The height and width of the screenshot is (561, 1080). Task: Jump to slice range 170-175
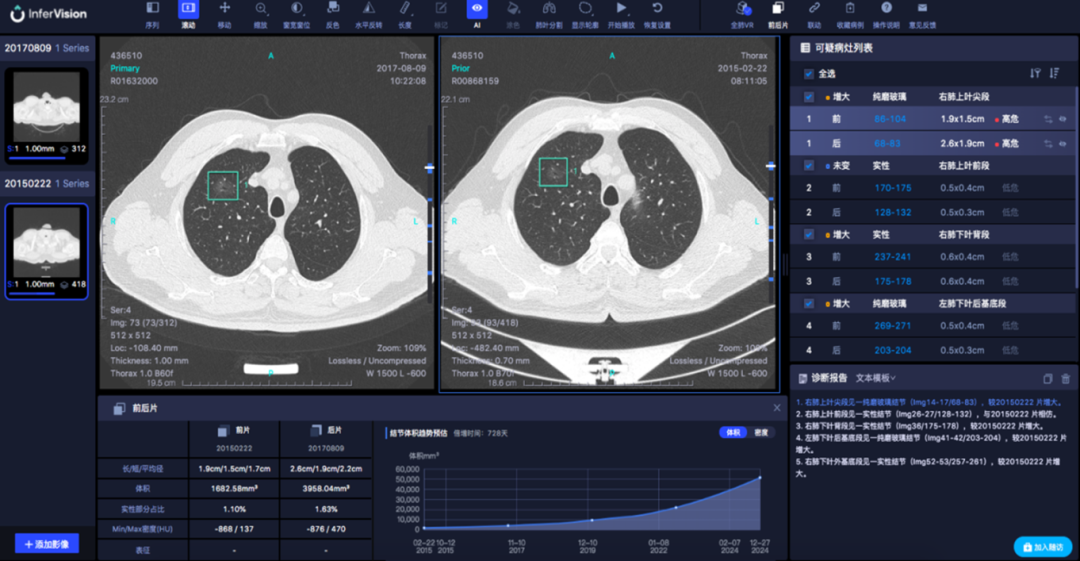point(893,188)
